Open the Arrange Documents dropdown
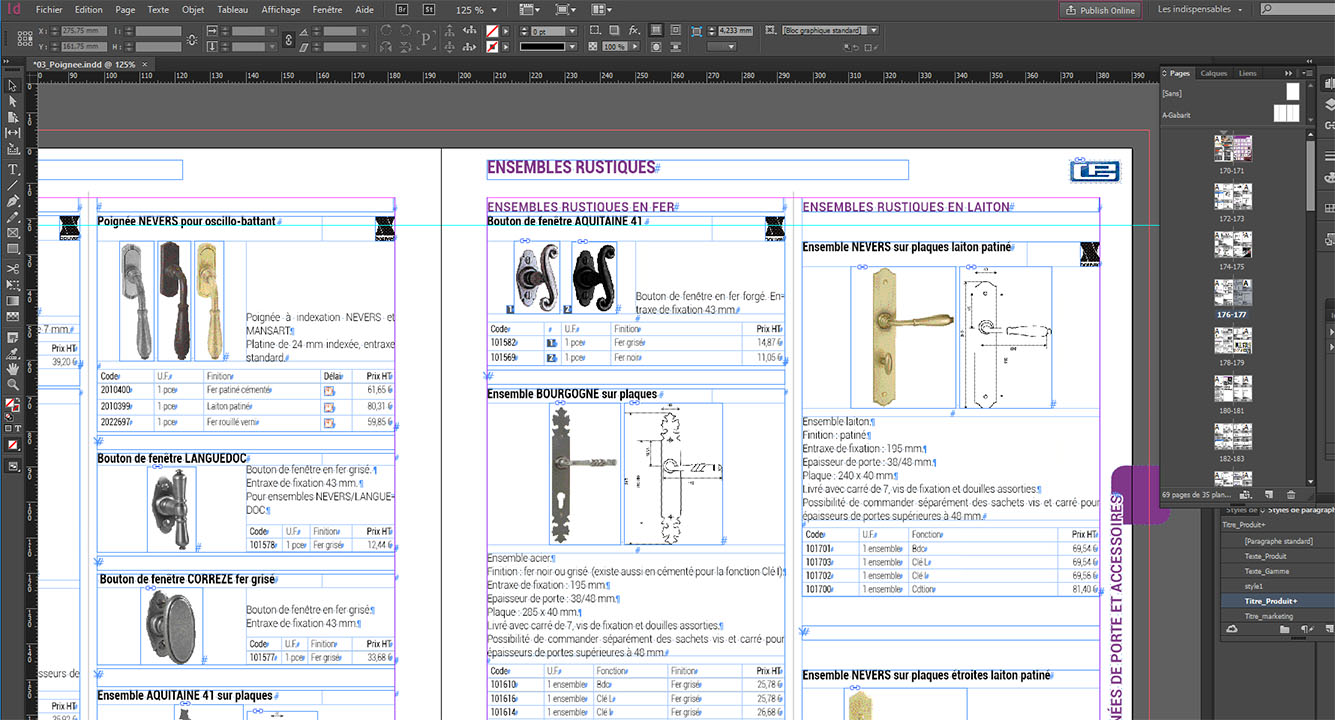 tap(602, 10)
